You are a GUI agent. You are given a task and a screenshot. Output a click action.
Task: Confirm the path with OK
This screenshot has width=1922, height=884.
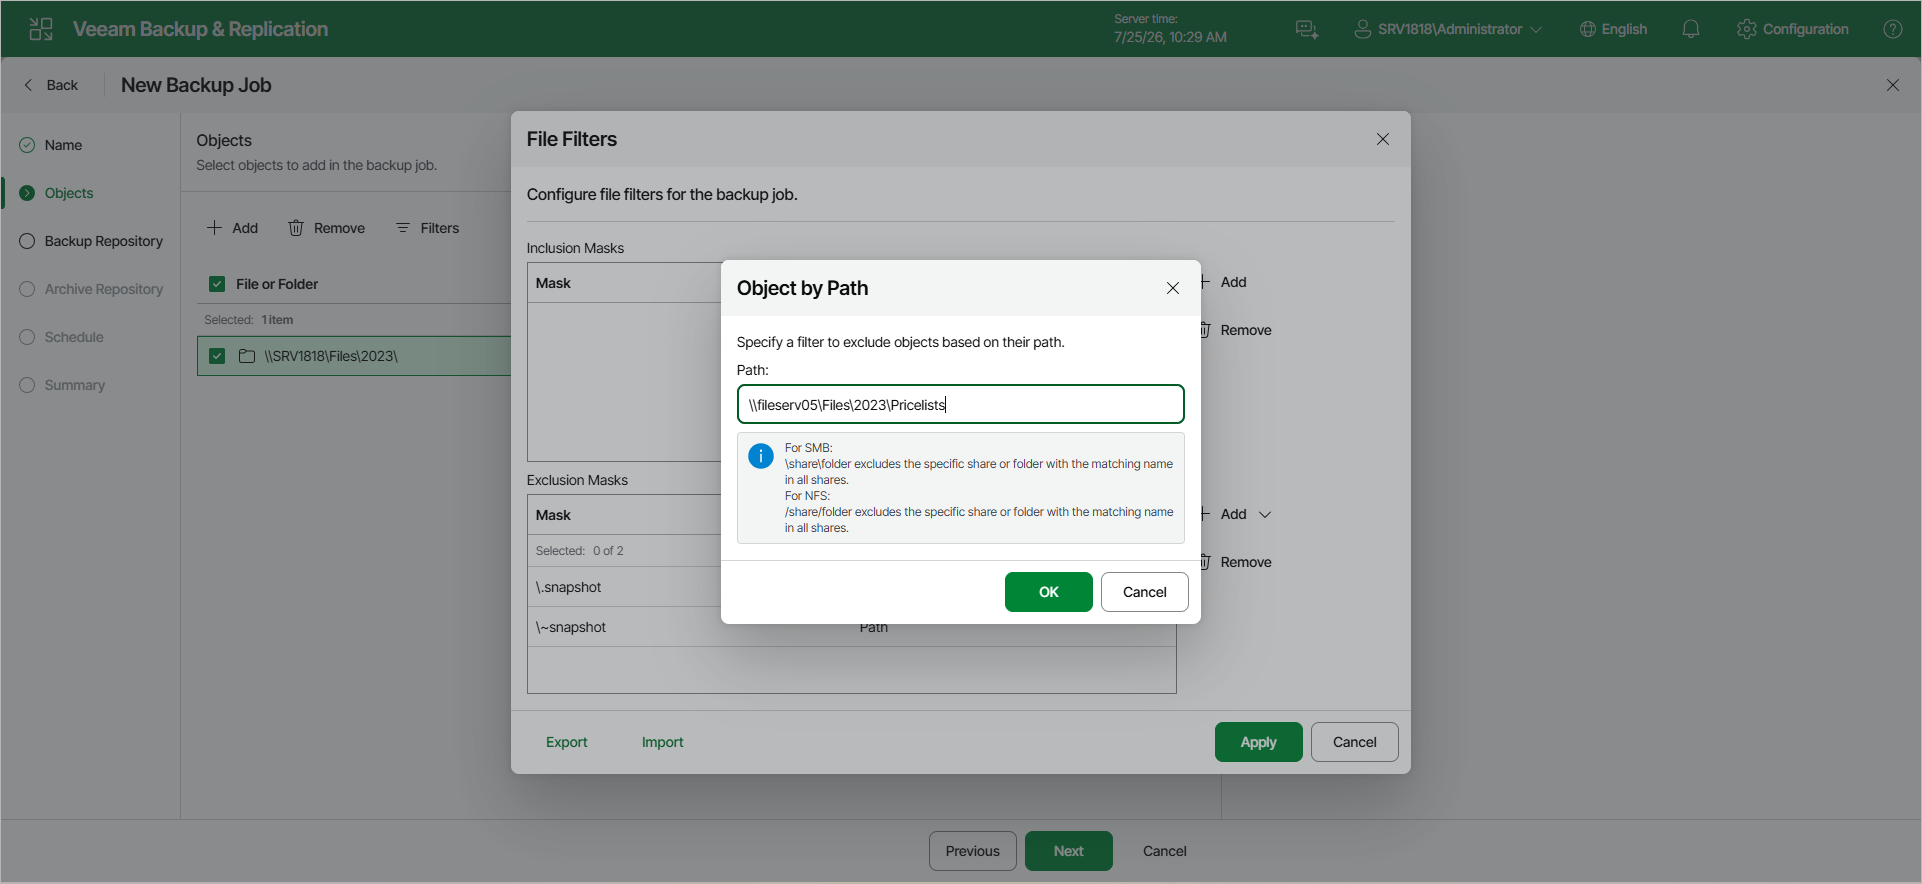click(1048, 592)
